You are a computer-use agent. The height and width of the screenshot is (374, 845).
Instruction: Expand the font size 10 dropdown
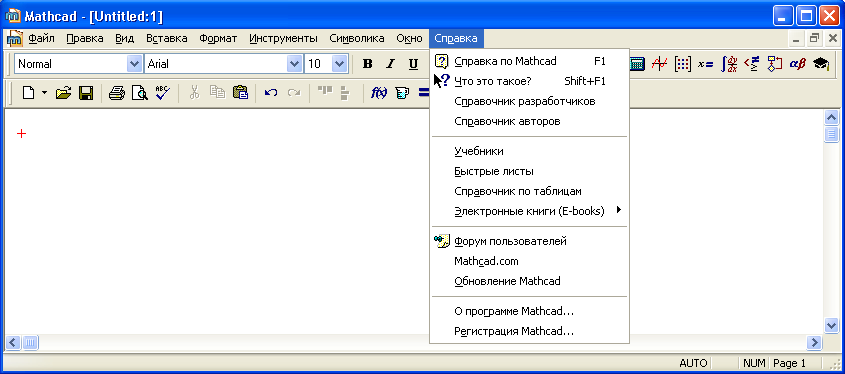tap(340, 64)
